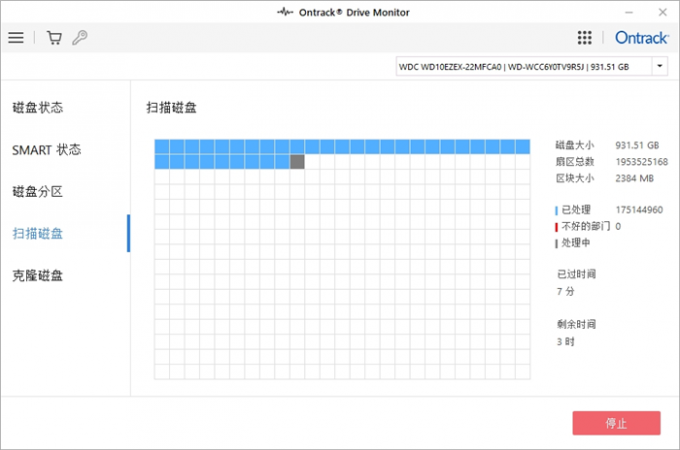Open SMART 状态 tab
This screenshot has width=680, height=450.
click(x=46, y=150)
